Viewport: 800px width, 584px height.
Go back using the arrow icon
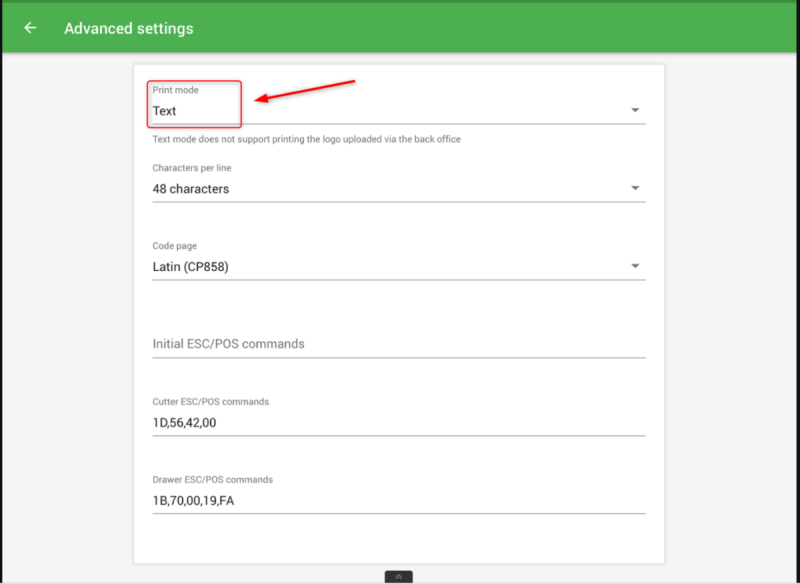tap(30, 28)
